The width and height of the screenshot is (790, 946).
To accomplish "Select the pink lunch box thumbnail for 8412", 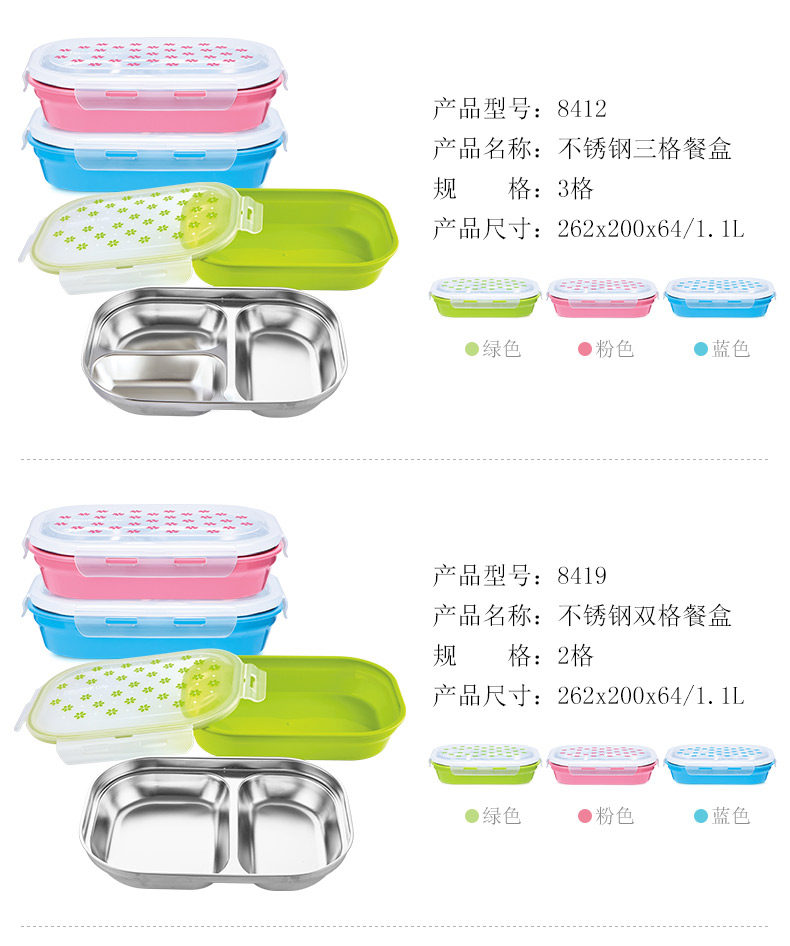I will pyautogui.click(x=602, y=297).
